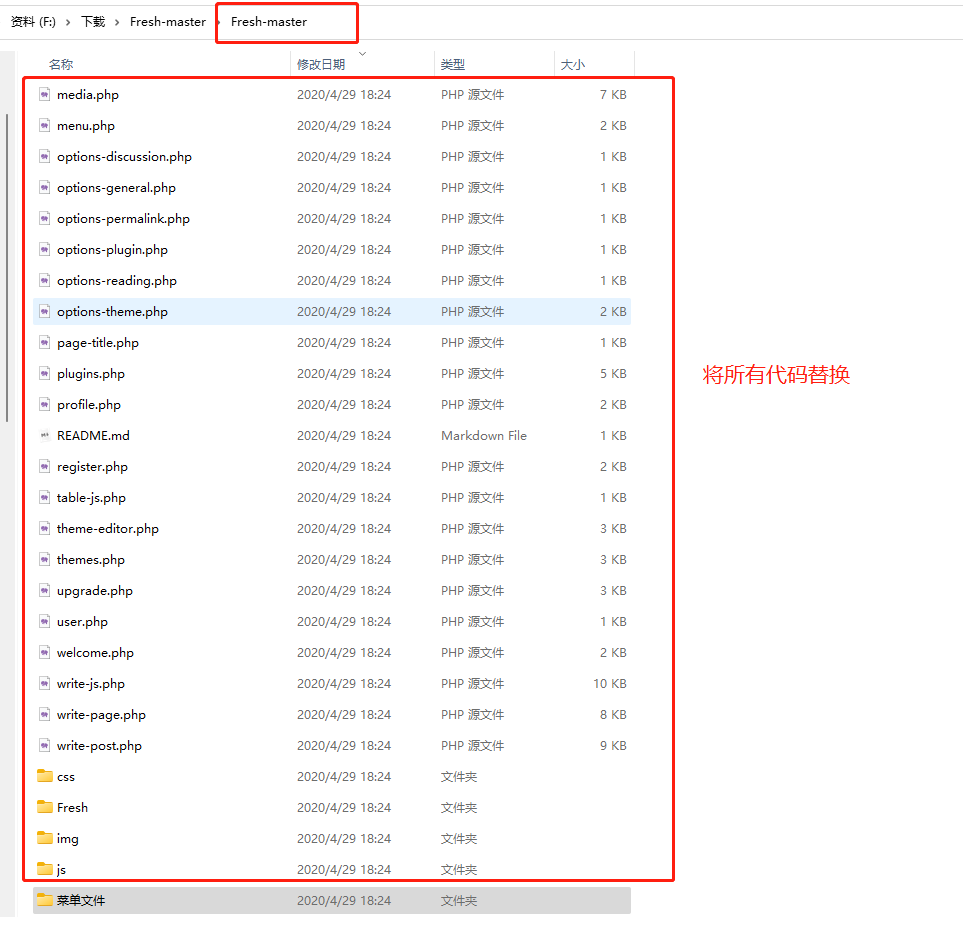963x929 pixels.
Task: Click the user.php file icon
Action: [44, 622]
